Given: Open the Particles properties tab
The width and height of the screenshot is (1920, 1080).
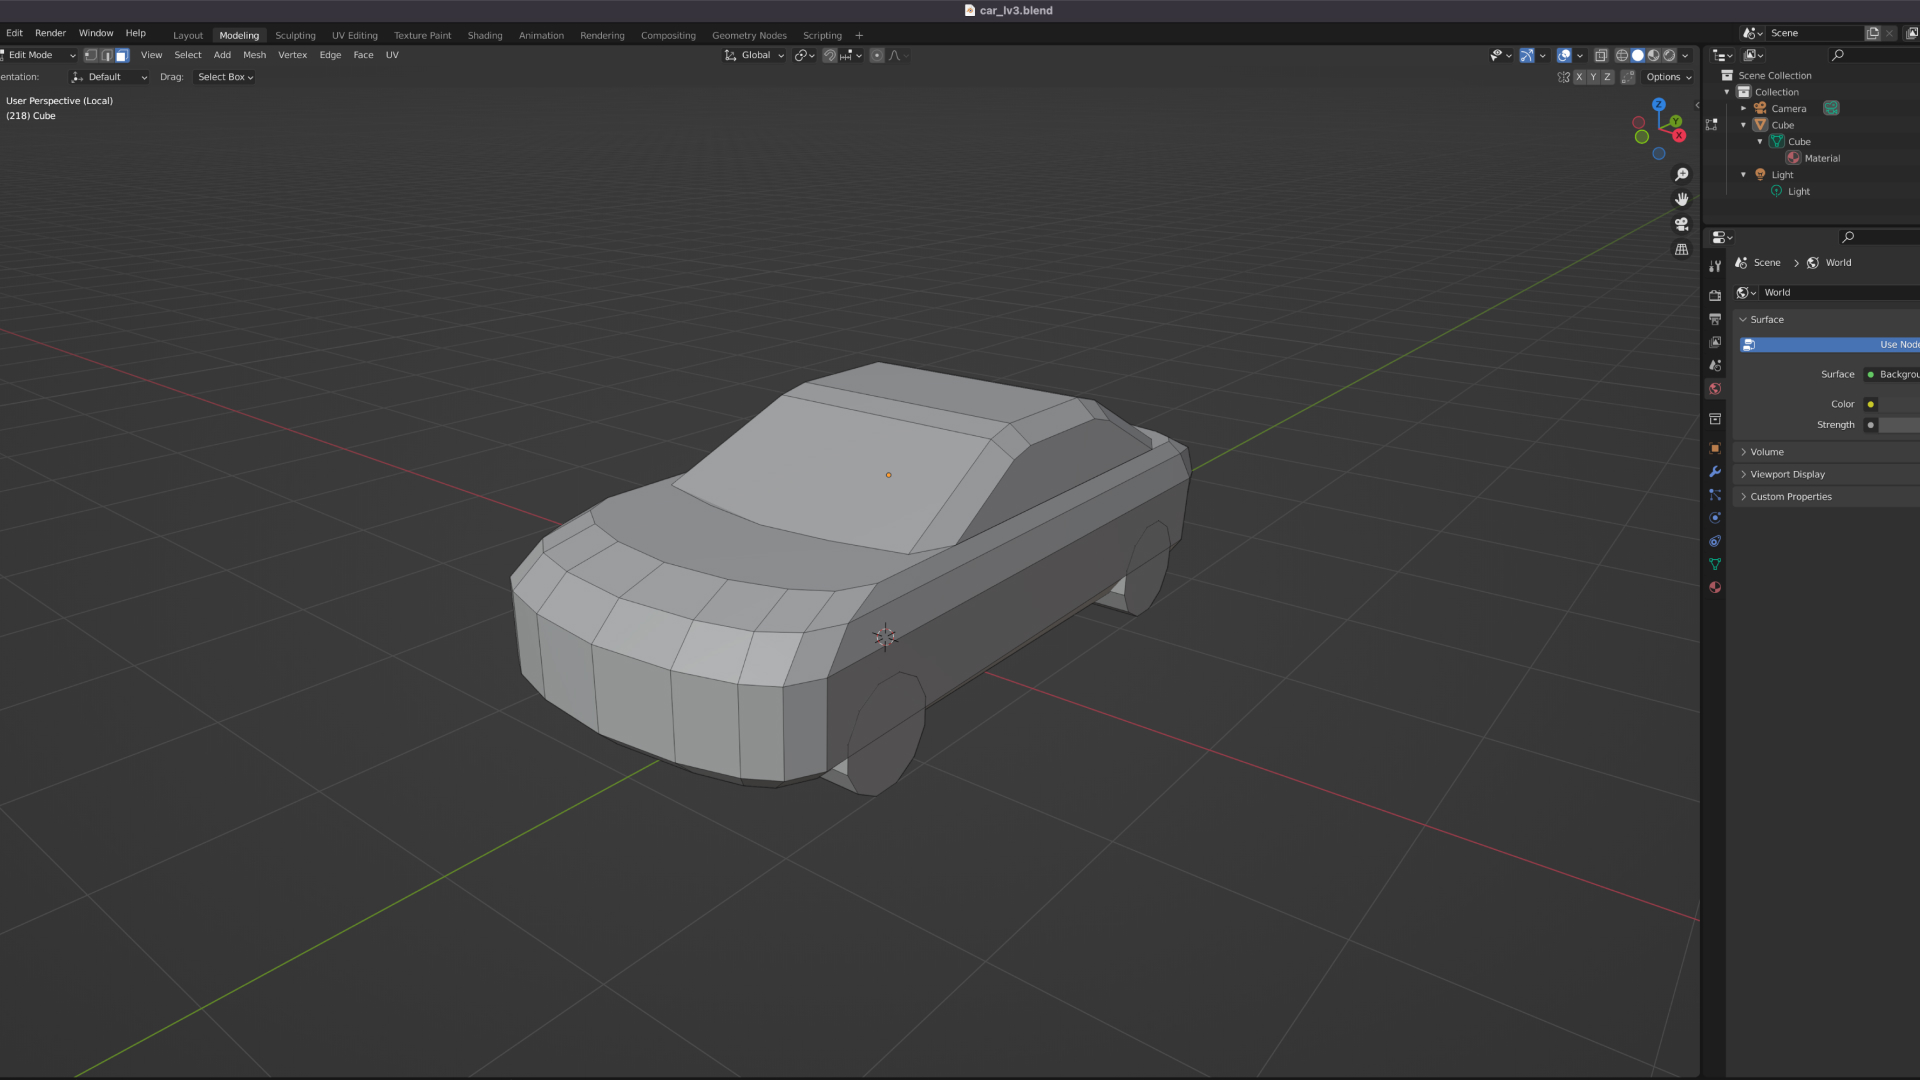Looking at the screenshot, I should click(1715, 495).
